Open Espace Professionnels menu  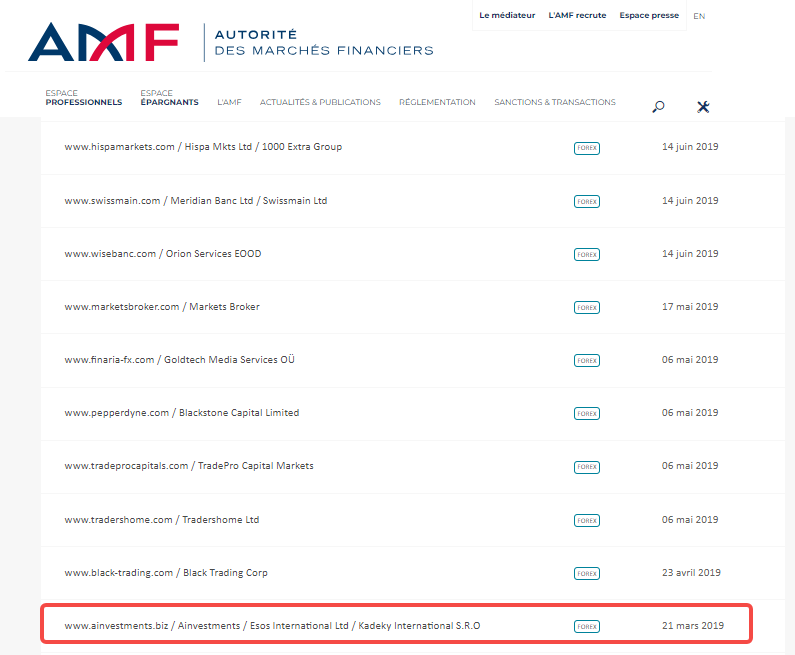pos(83,98)
